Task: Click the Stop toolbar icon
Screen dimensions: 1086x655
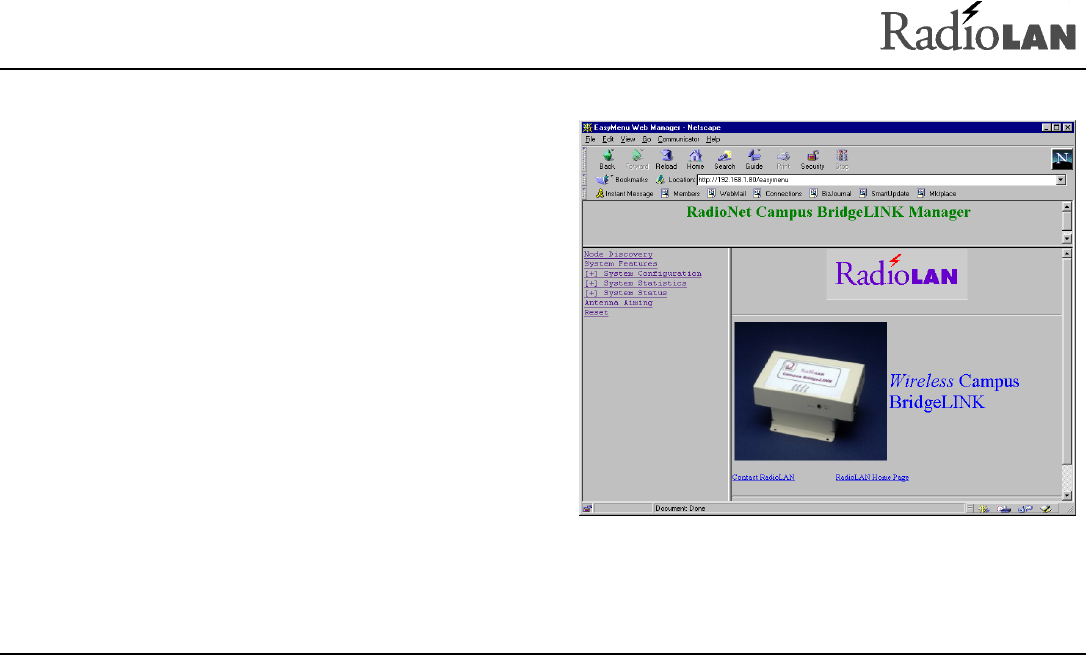Action: 842,159
